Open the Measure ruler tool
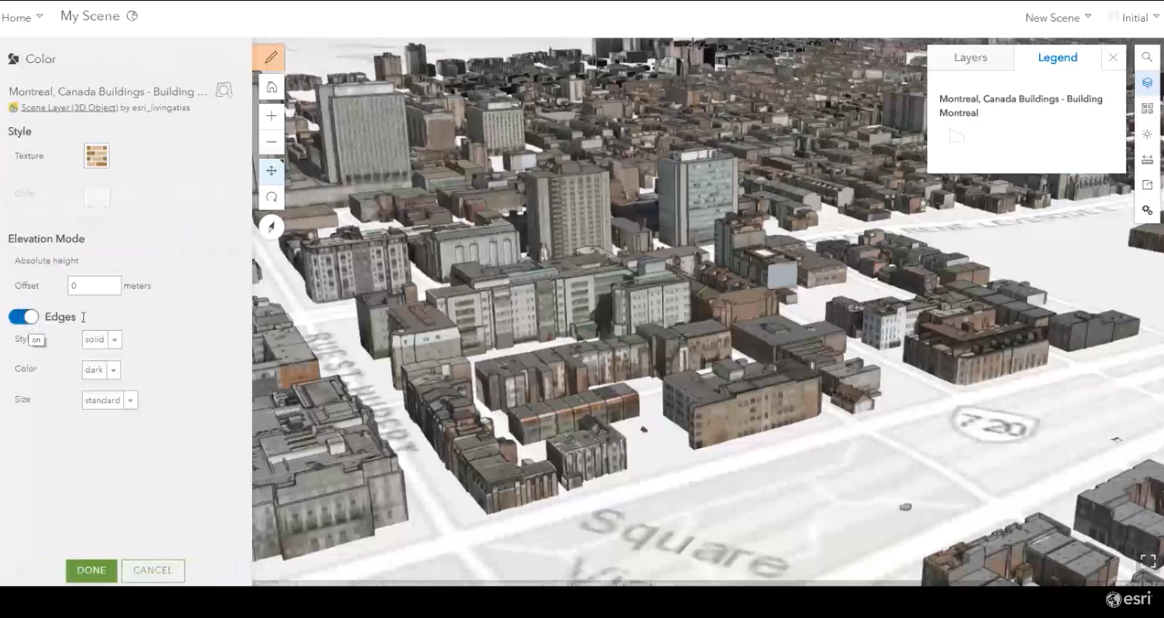The width and height of the screenshot is (1164, 618). point(1147,160)
